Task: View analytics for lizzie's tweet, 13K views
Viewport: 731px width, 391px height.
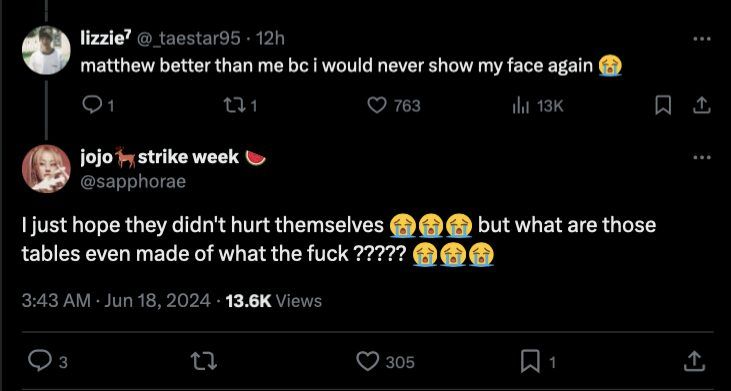Action: tap(538, 106)
